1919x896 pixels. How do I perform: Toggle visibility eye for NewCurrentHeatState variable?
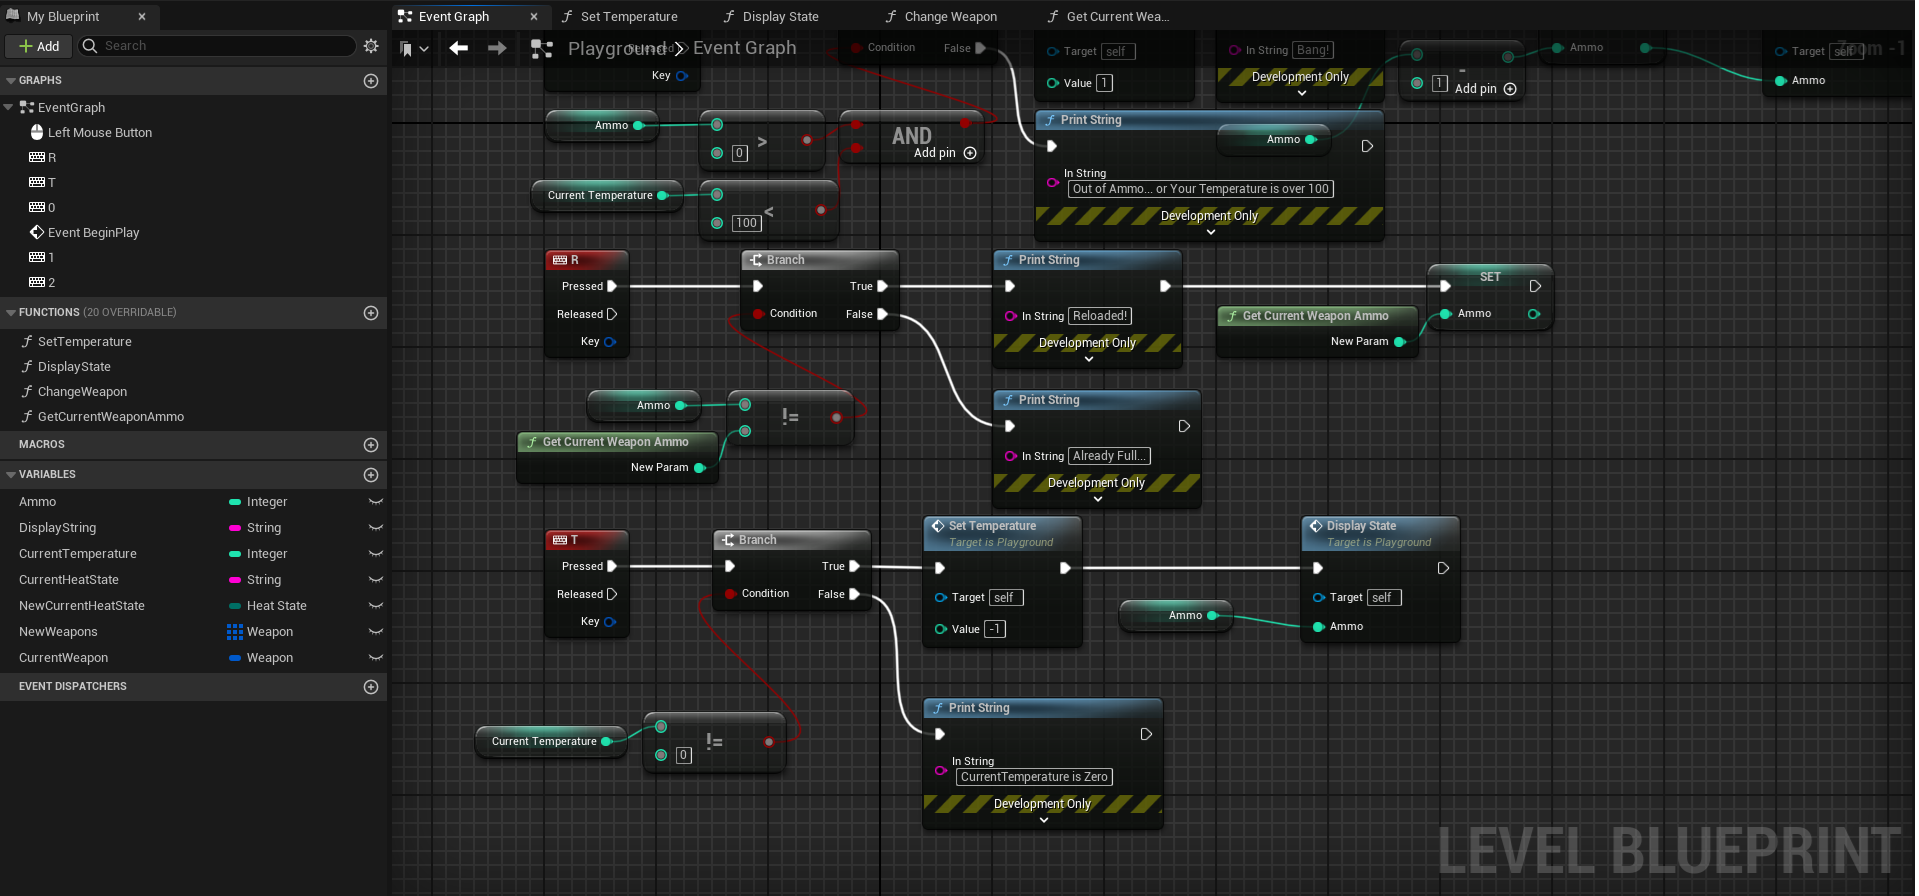click(376, 606)
